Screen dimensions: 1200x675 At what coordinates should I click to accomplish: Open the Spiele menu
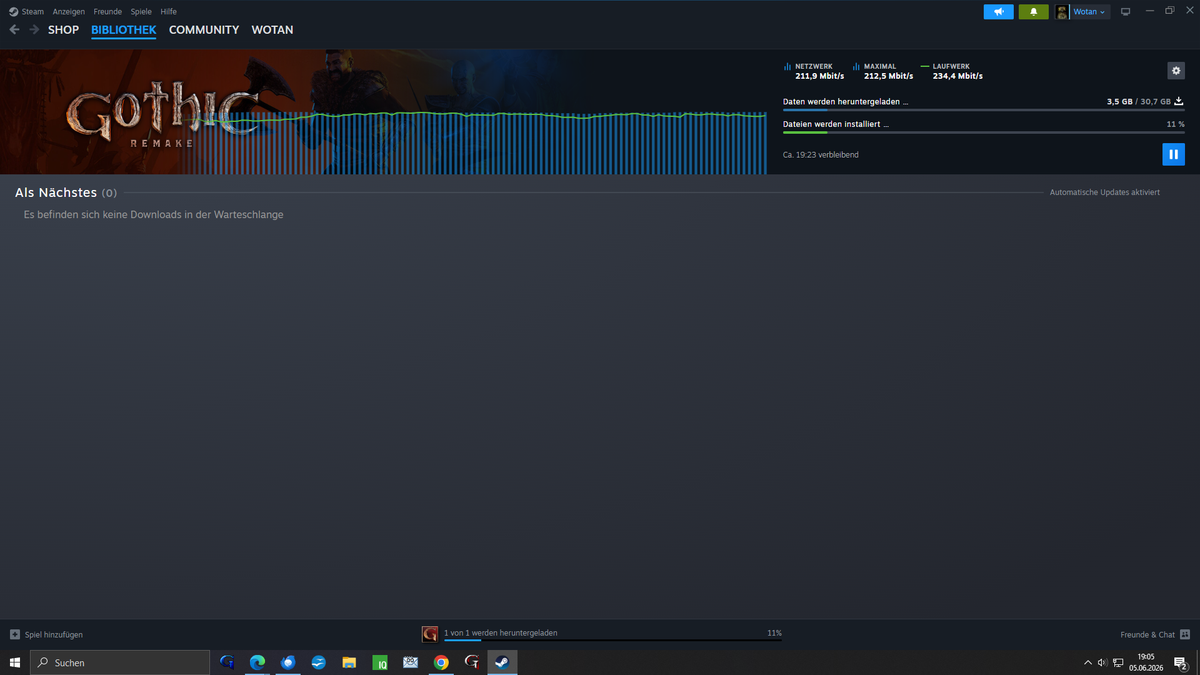pyautogui.click(x=141, y=12)
